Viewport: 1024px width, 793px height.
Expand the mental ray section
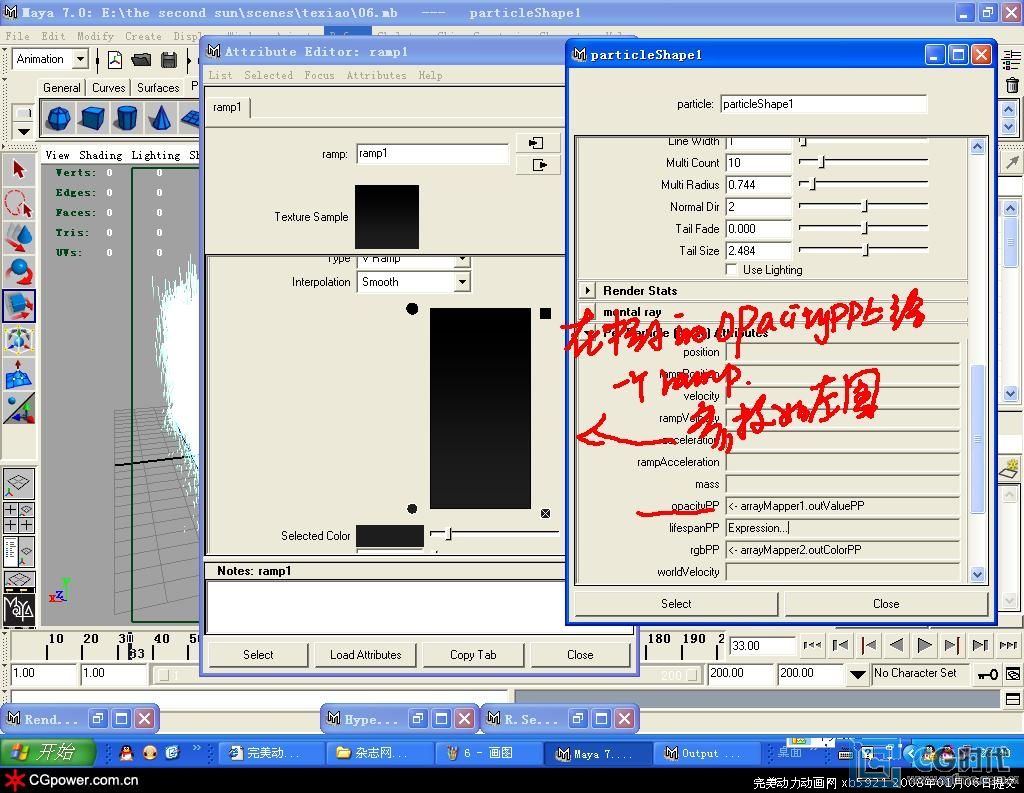coord(588,312)
